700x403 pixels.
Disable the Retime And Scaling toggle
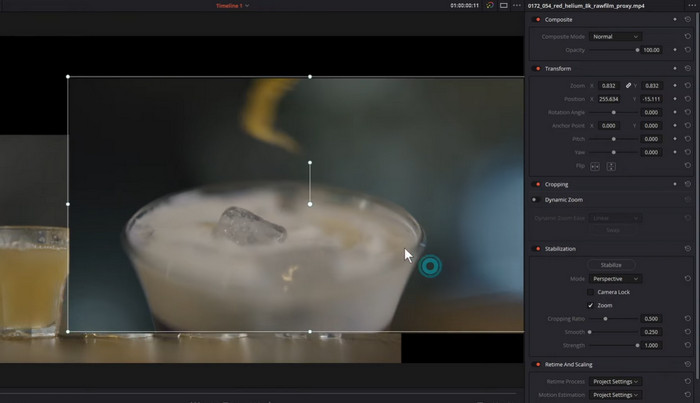(x=536, y=365)
